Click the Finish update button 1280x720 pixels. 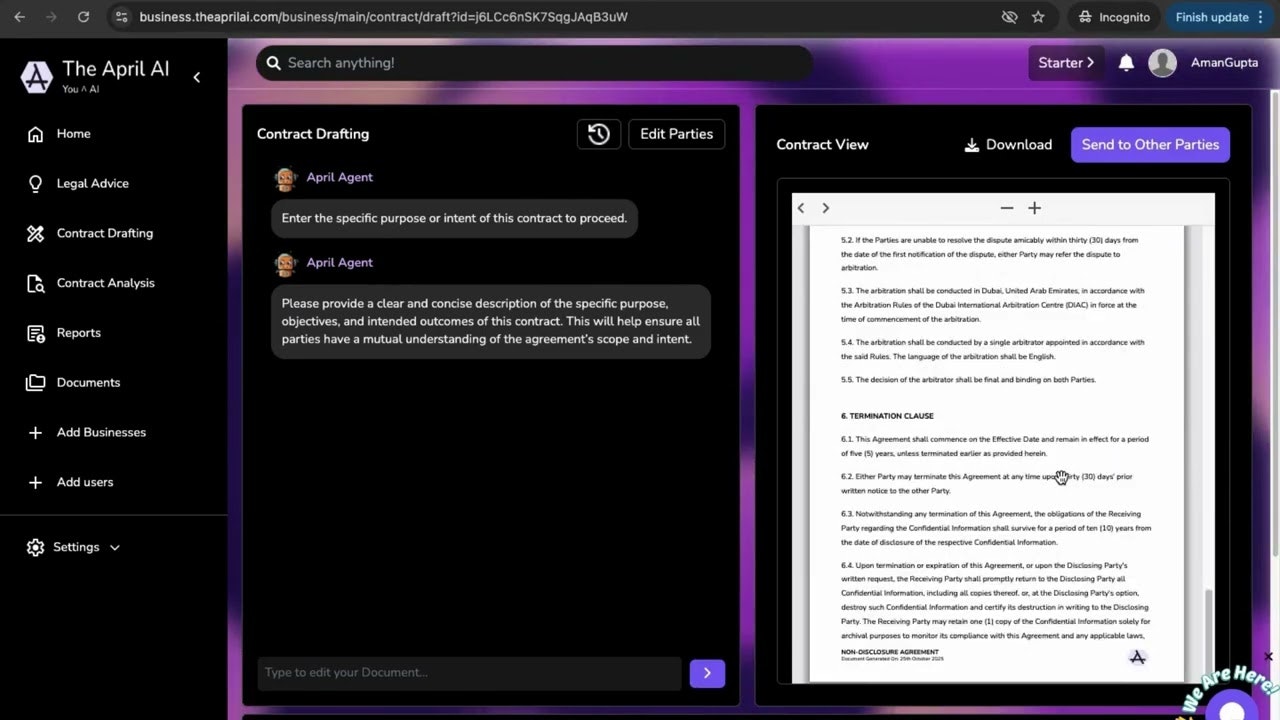coord(1212,17)
